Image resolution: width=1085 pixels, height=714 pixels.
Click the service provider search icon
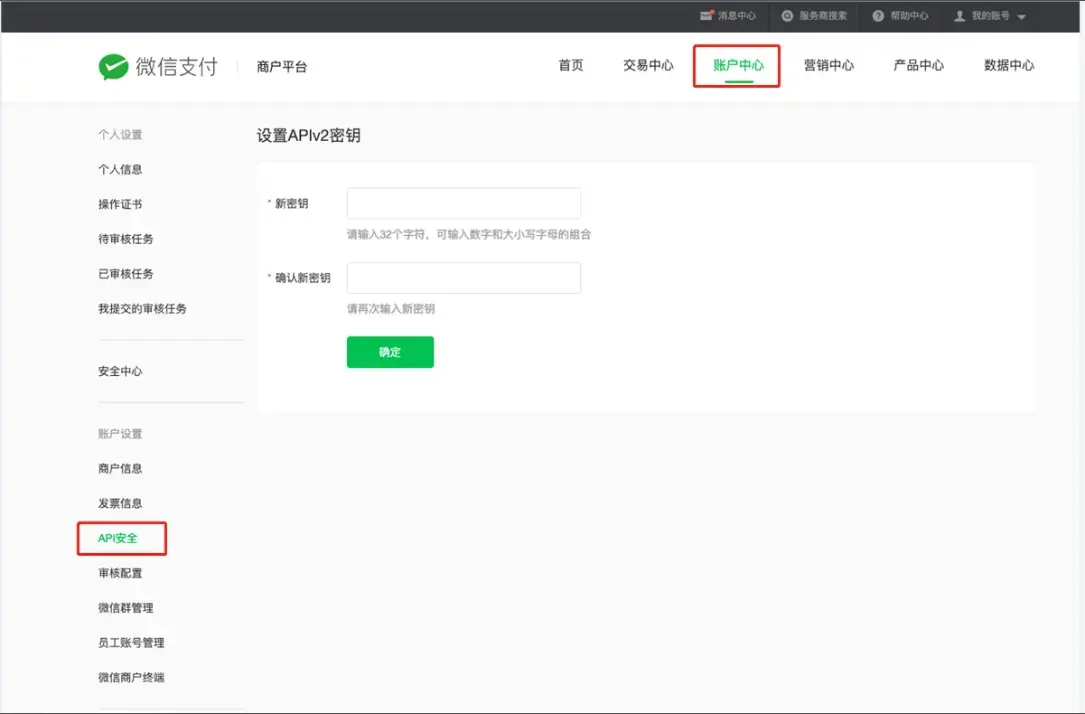point(788,16)
